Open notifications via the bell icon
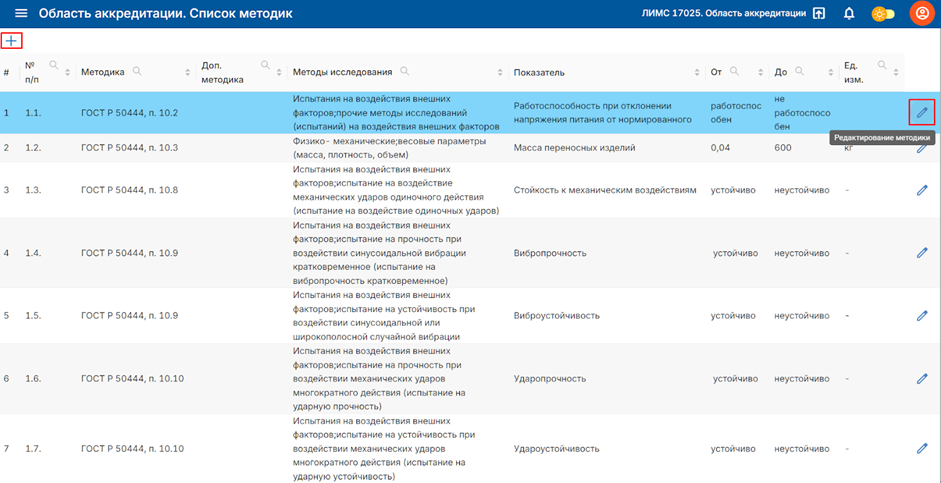Image resolution: width=941 pixels, height=483 pixels. 849,14
